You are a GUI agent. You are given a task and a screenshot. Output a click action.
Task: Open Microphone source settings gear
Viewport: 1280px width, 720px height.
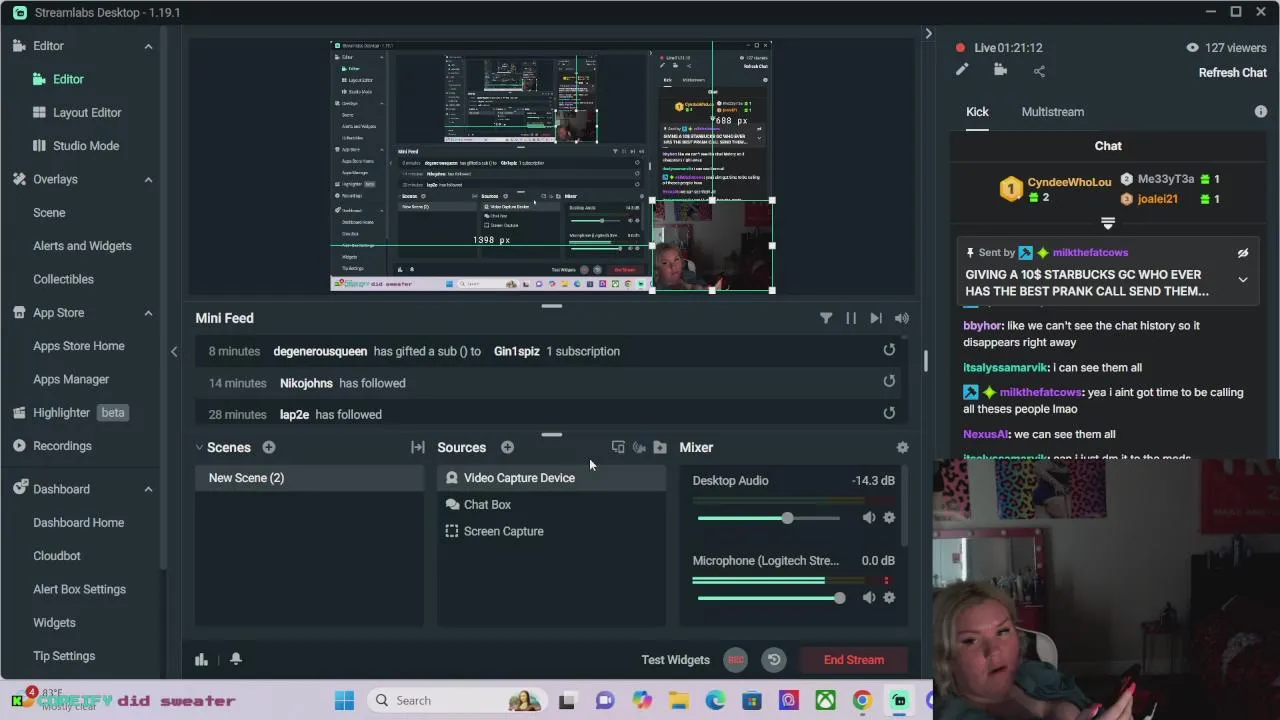[889, 597]
